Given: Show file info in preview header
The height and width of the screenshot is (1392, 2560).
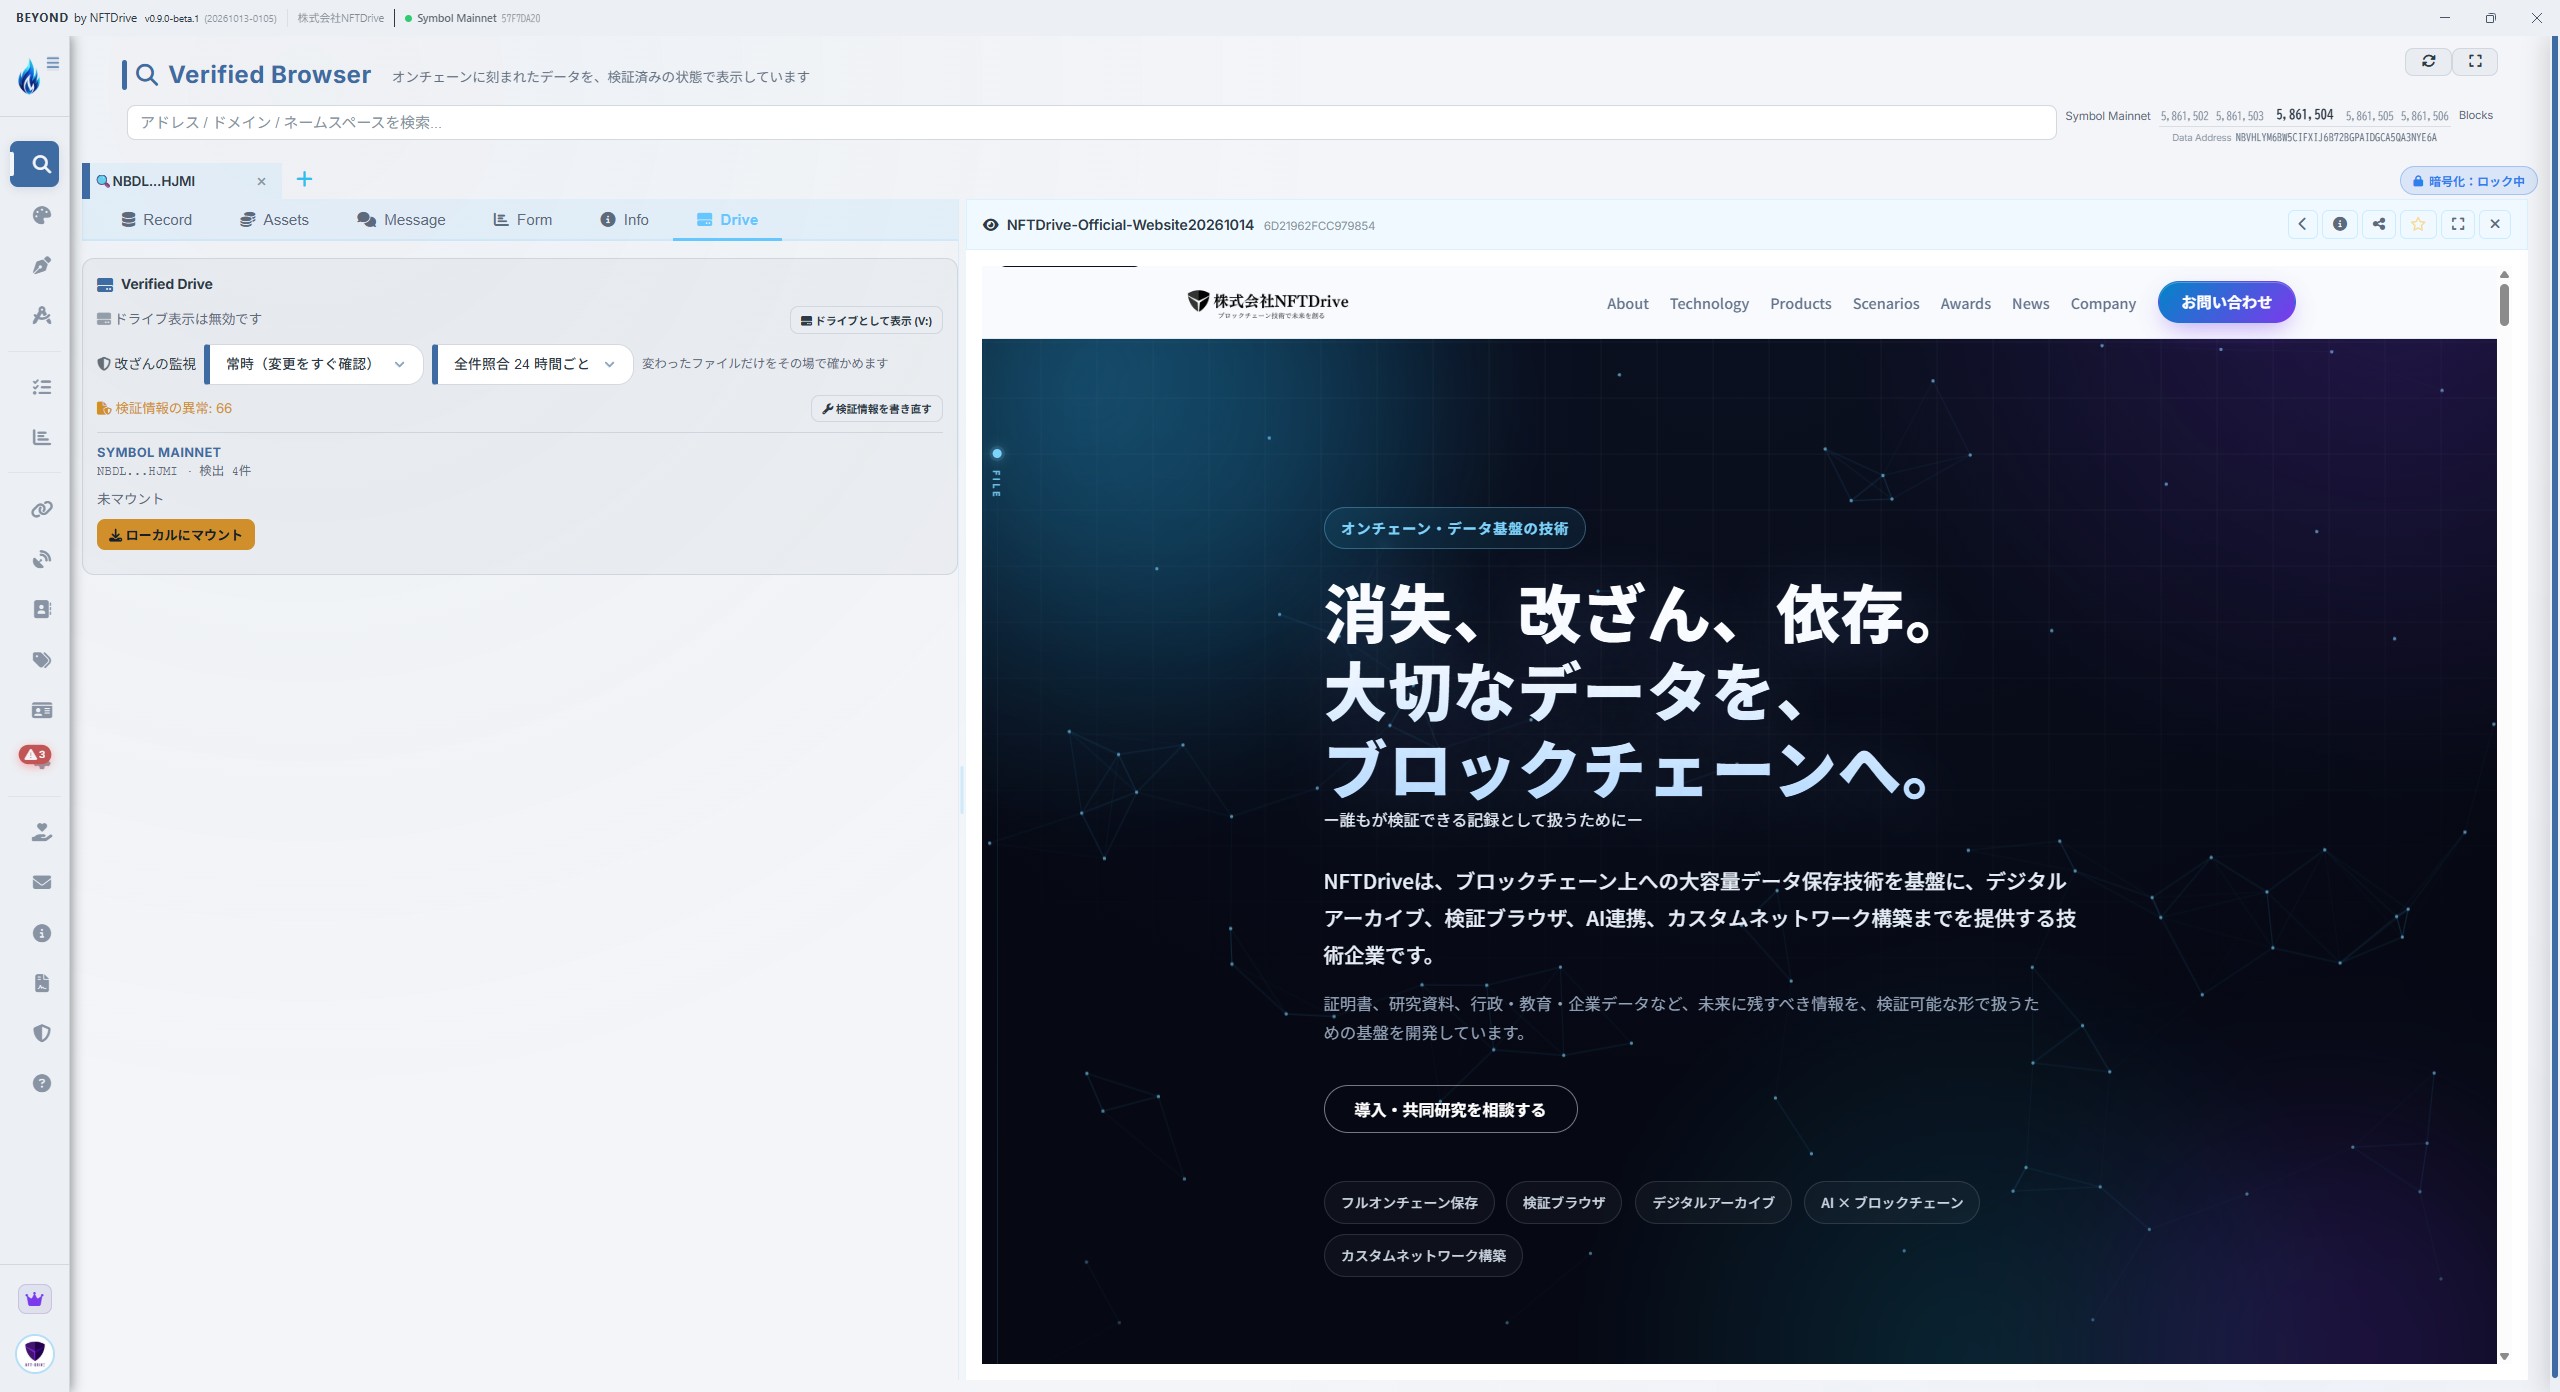Looking at the screenshot, I should pyautogui.click(x=2340, y=224).
